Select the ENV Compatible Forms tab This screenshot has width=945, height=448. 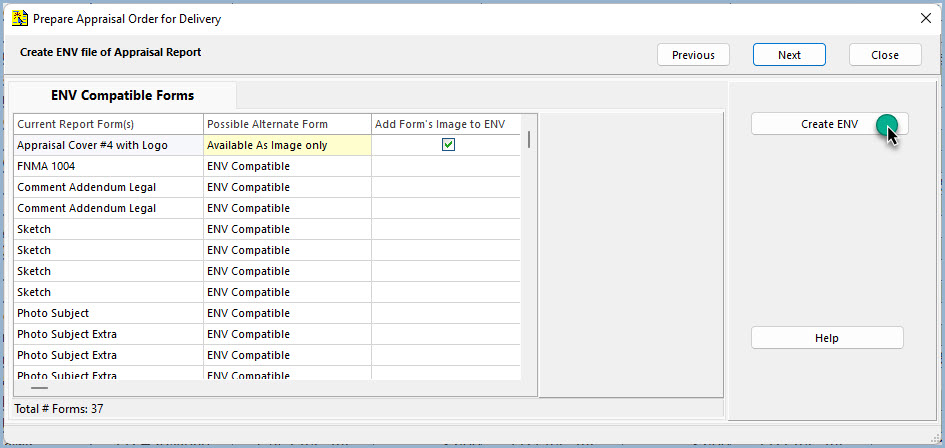(123, 95)
